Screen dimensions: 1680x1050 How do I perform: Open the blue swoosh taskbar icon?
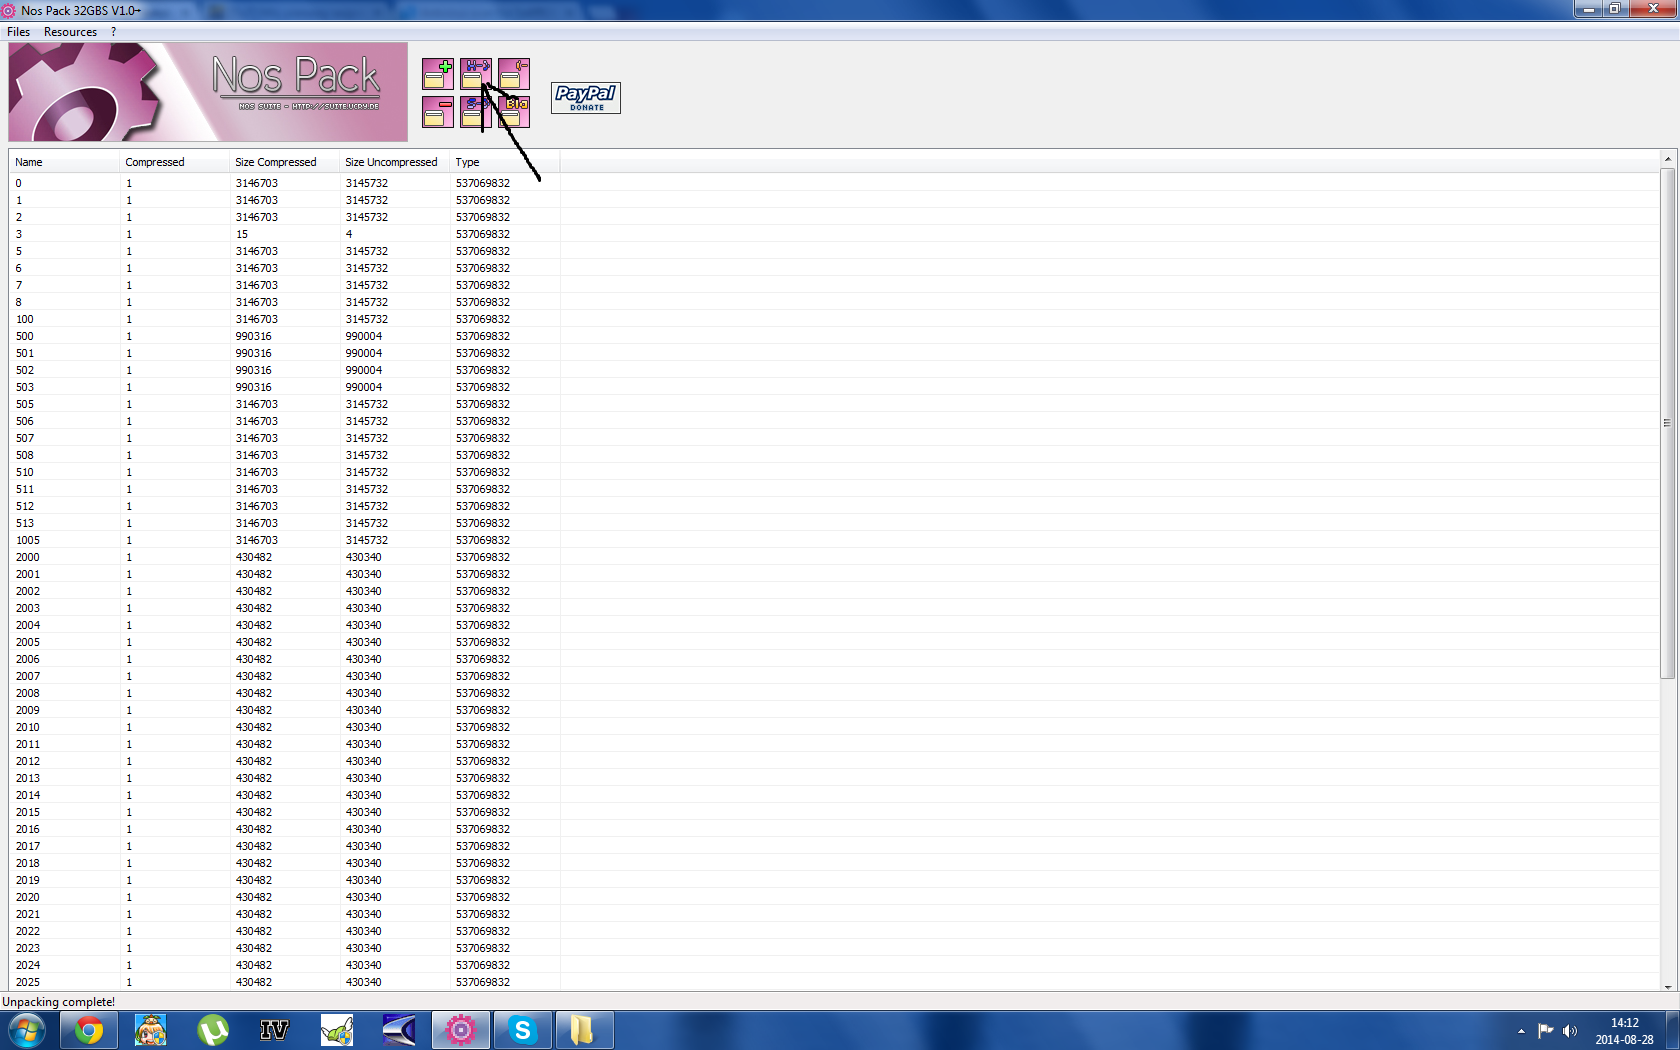pos(399,1030)
